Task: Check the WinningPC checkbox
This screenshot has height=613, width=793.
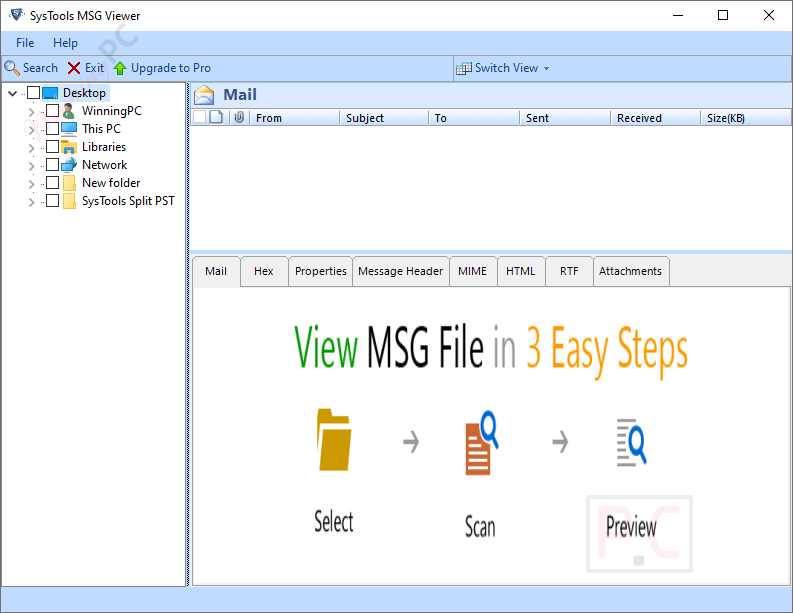Action: [53, 111]
